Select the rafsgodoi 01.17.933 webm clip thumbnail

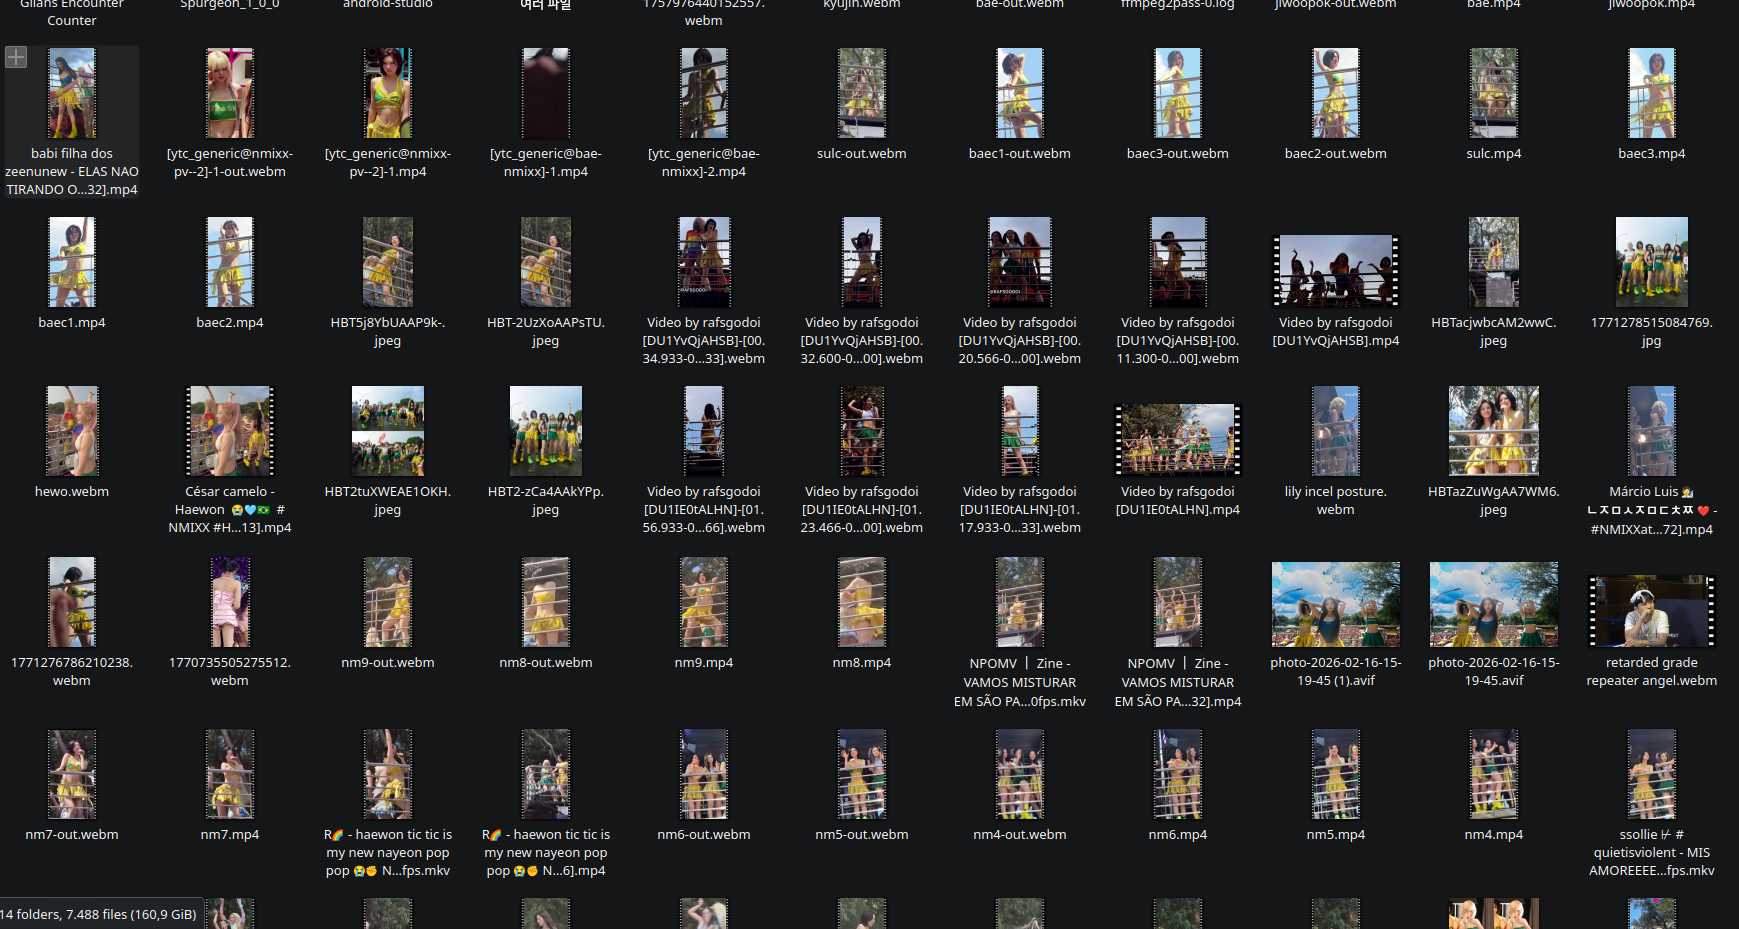[1020, 431]
